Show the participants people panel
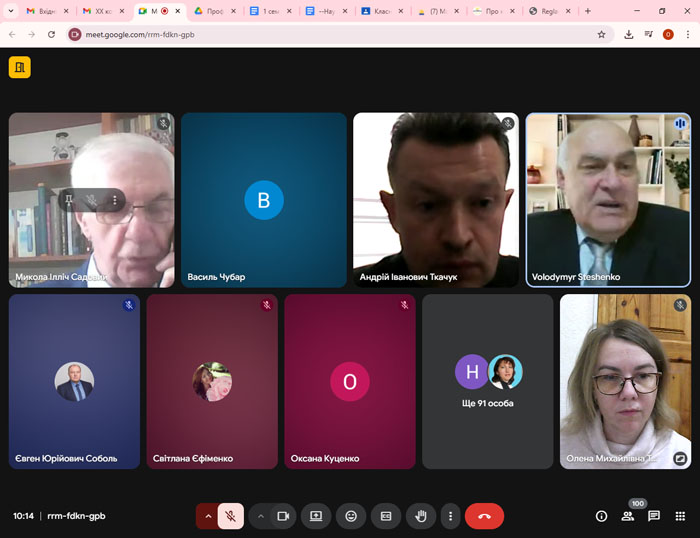The width and height of the screenshot is (700, 538). pos(628,516)
